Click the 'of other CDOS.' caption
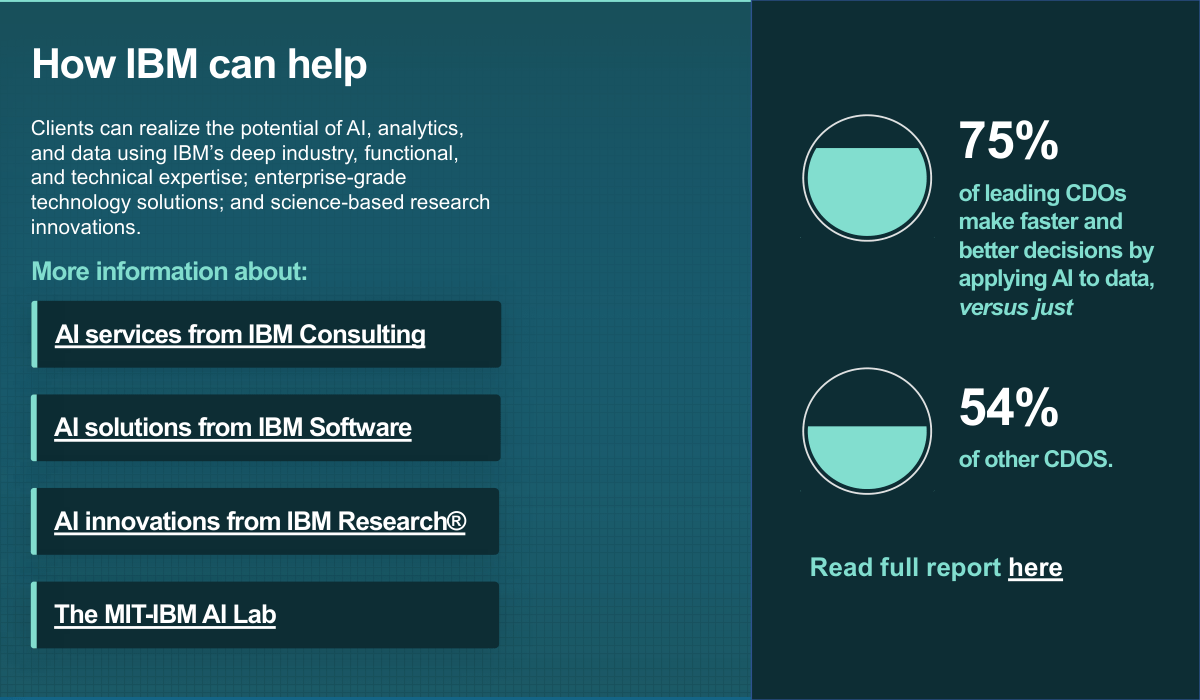The image size is (1200, 700). [x=1036, y=460]
